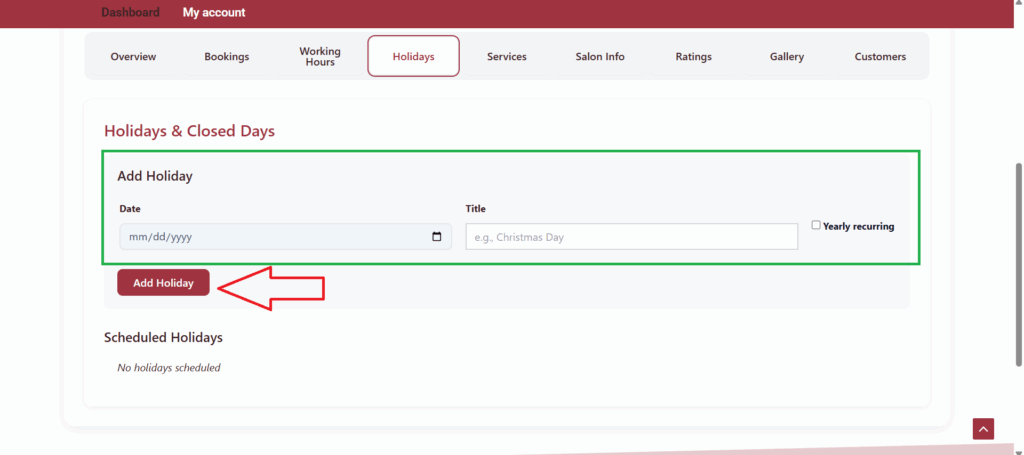
Task: Click the No holidays scheduled text
Action: click(169, 368)
